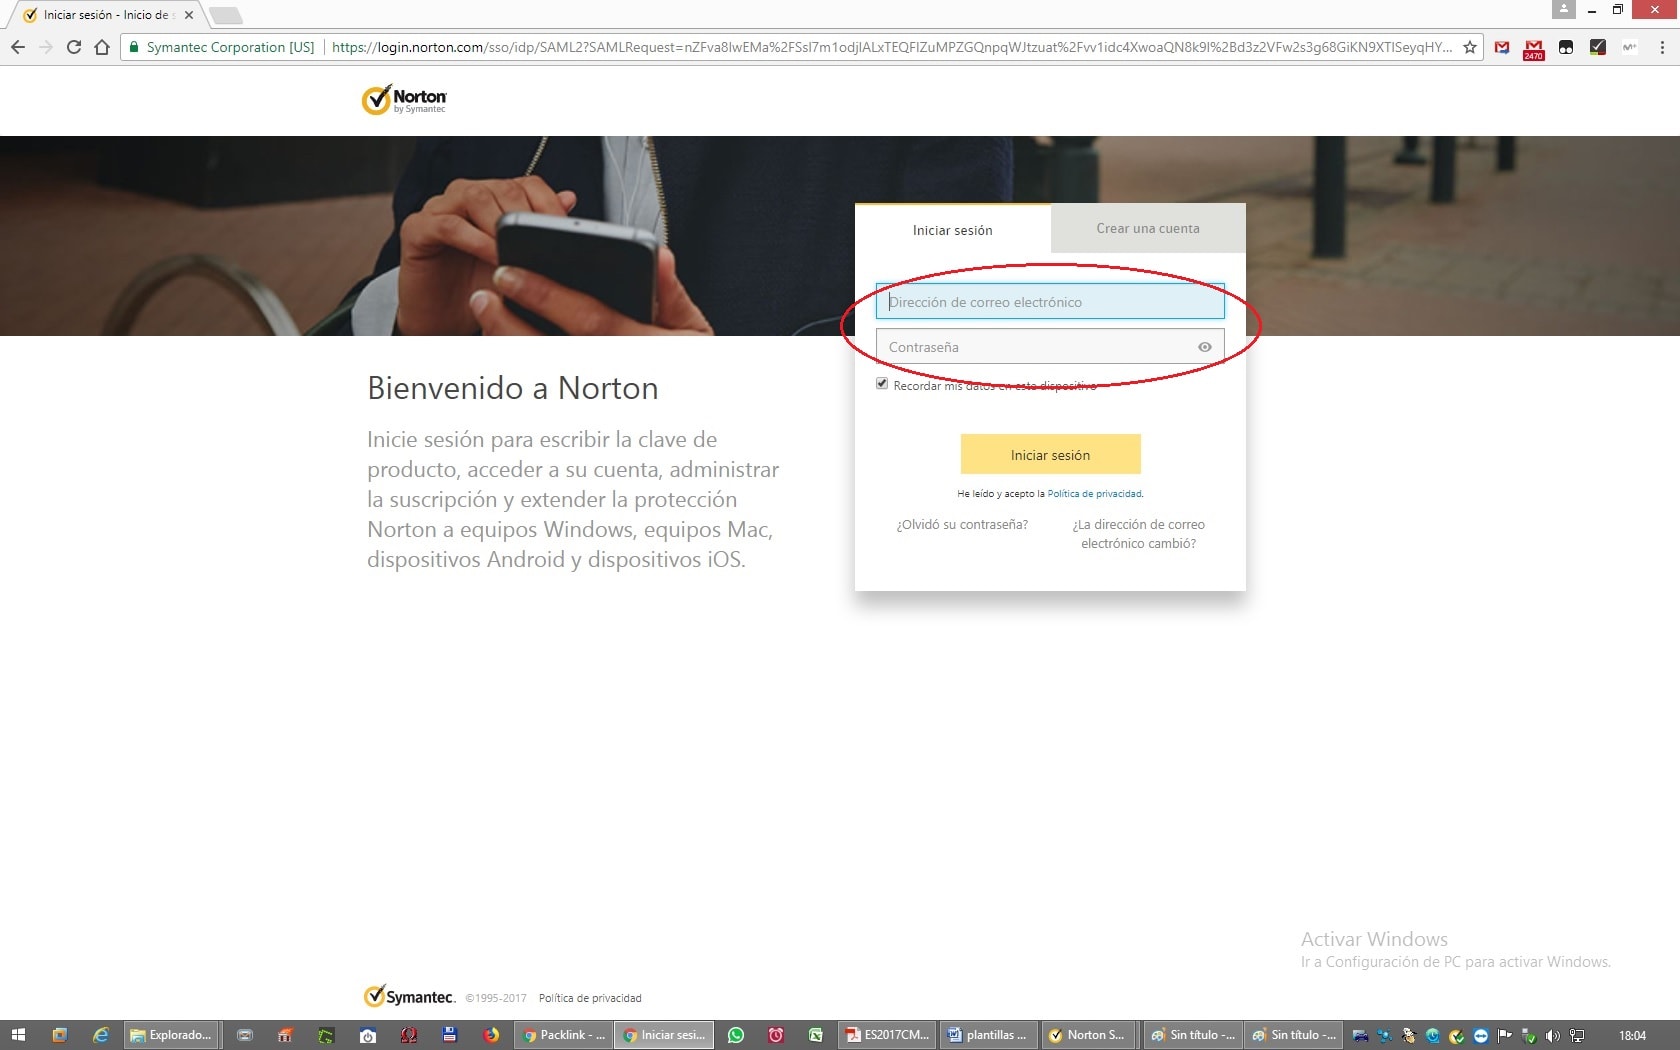Viewport: 1680px width, 1050px height.
Task: Launch Firefox from the taskbar
Action: point(491,1035)
